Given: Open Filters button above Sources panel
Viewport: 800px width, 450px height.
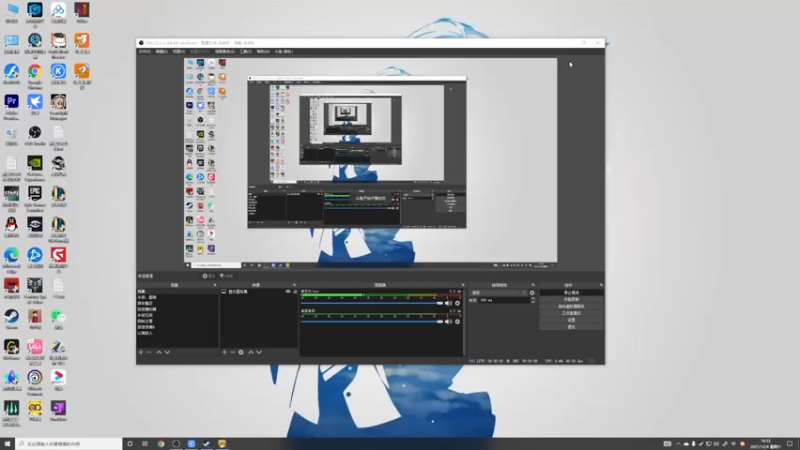Looking at the screenshot, I should coord(227,276).
